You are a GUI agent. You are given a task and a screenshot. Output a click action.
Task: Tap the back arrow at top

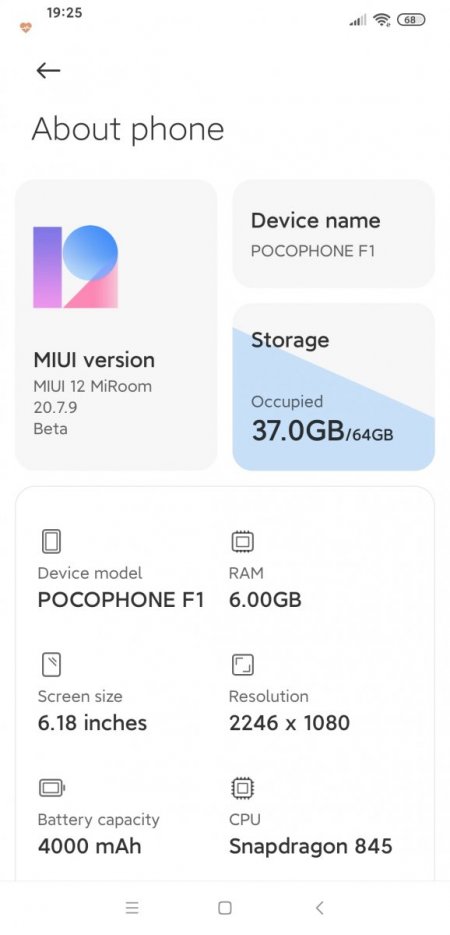[48, 70]
